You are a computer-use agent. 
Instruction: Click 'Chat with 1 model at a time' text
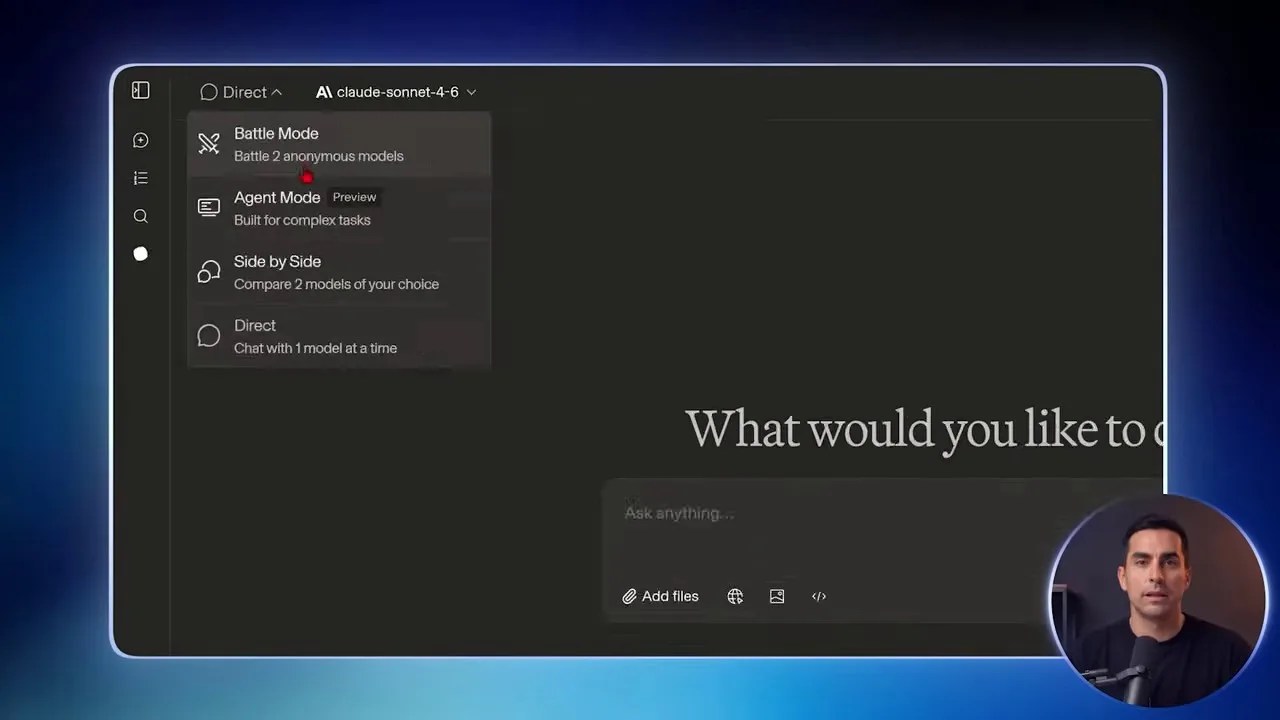(x=315, y=348)
